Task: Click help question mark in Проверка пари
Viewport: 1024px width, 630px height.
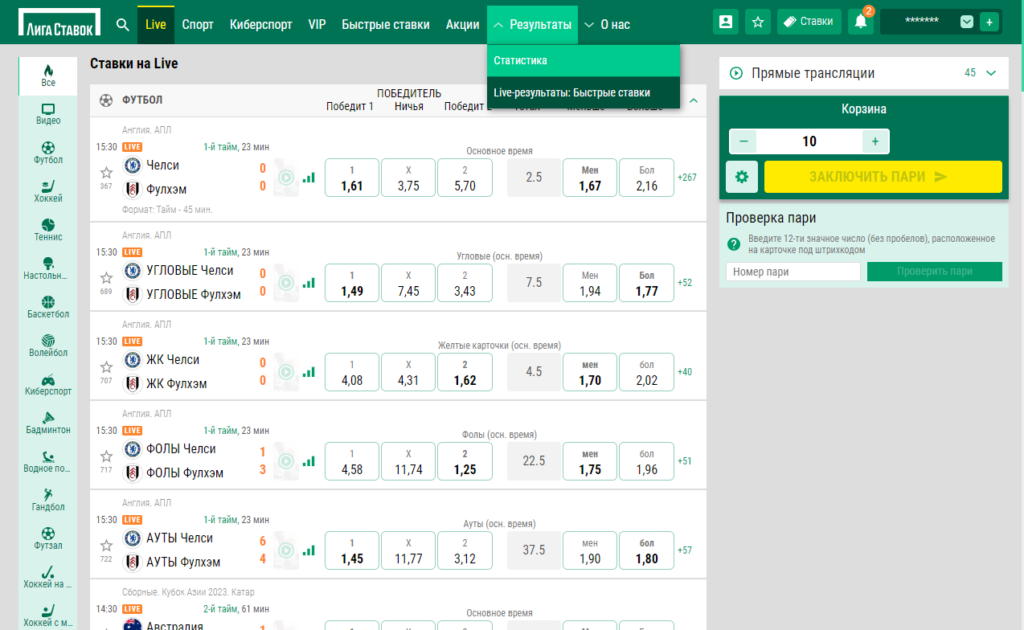Action: (734, 244)
